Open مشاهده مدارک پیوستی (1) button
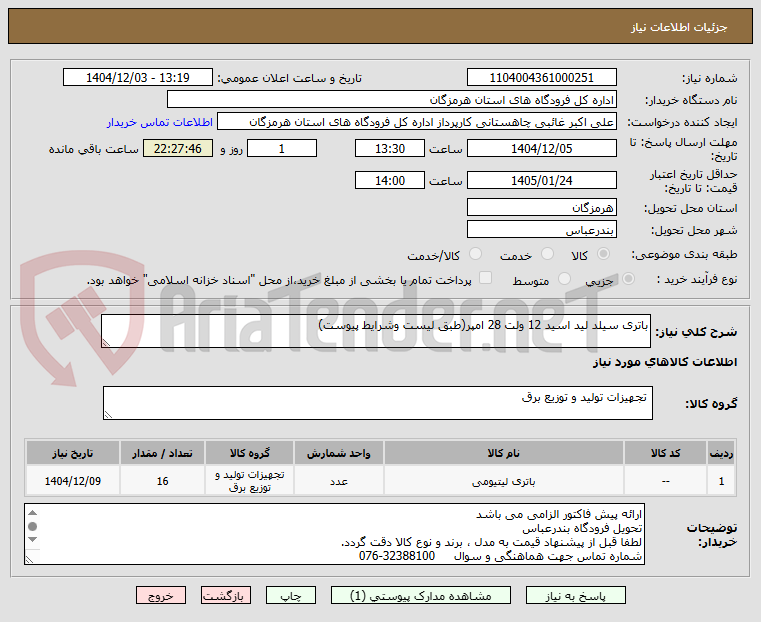761x622 pixels. point(421,595)
